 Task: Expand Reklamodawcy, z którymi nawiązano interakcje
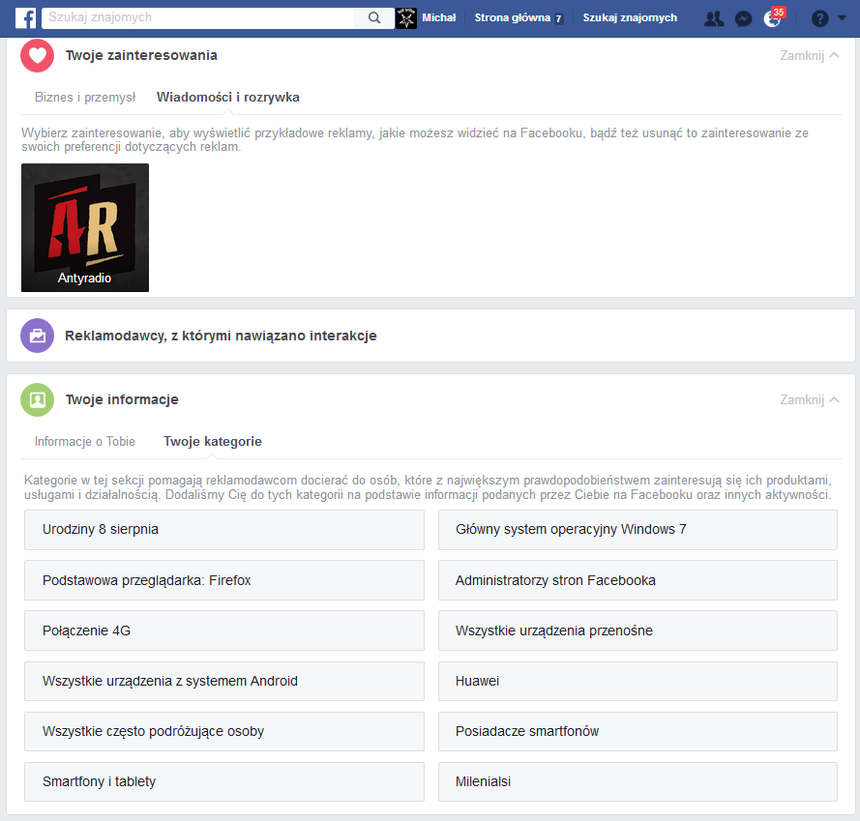[431, 336]
